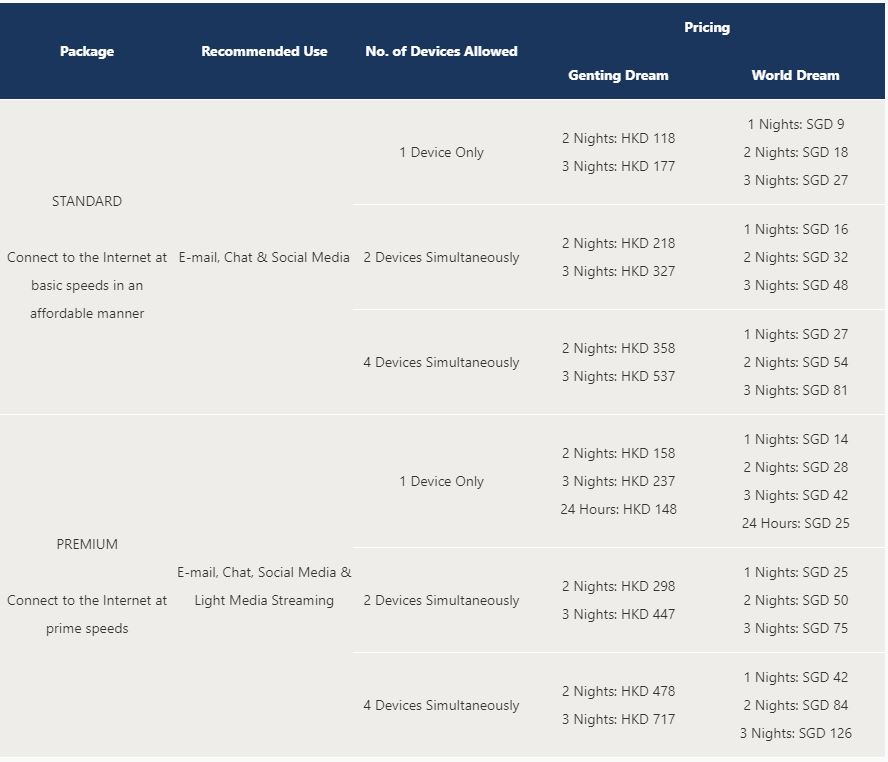Image resolution: width=888 pixels, height=762 pixels.
Task: Select the '24 Hours: HKD 148' price
Action: (618, 510)
